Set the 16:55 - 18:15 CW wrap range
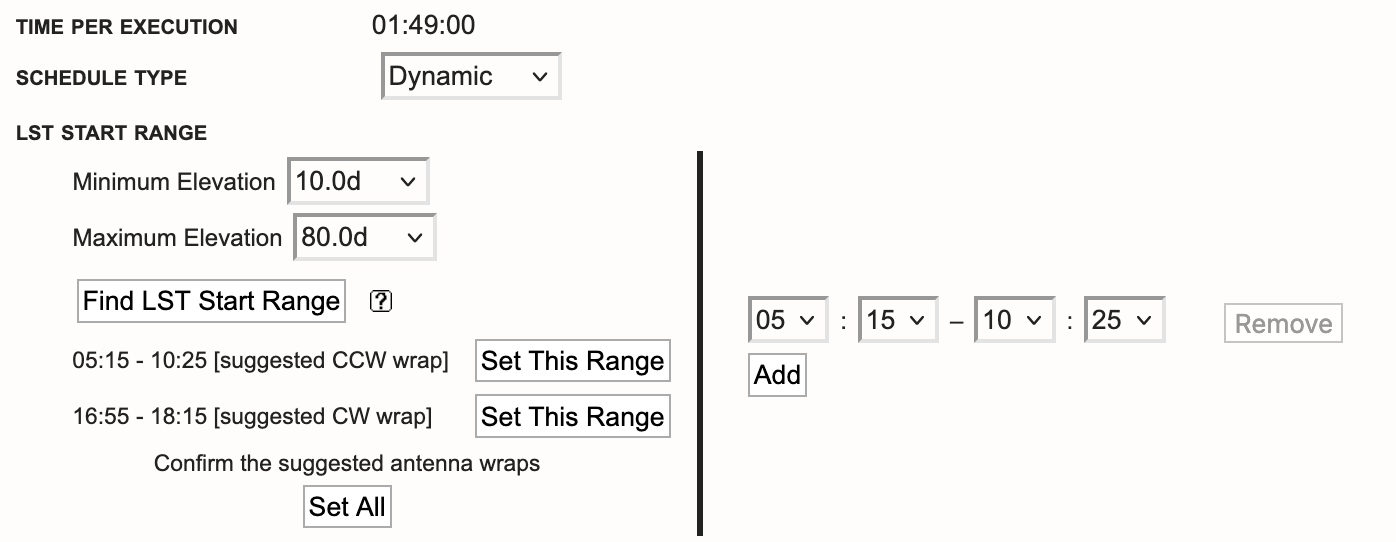Viewport: 1396px width, 542px height. pyautogui.click(x=572, y=417)
